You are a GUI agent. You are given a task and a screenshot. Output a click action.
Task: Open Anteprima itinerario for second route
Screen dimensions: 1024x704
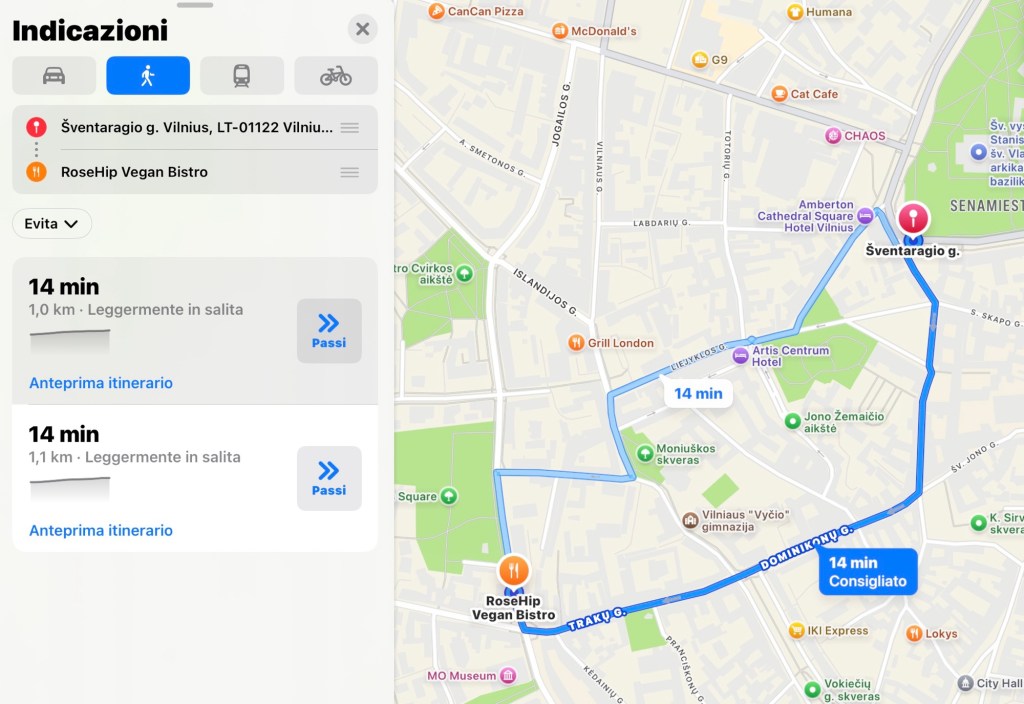coord(101,530)
